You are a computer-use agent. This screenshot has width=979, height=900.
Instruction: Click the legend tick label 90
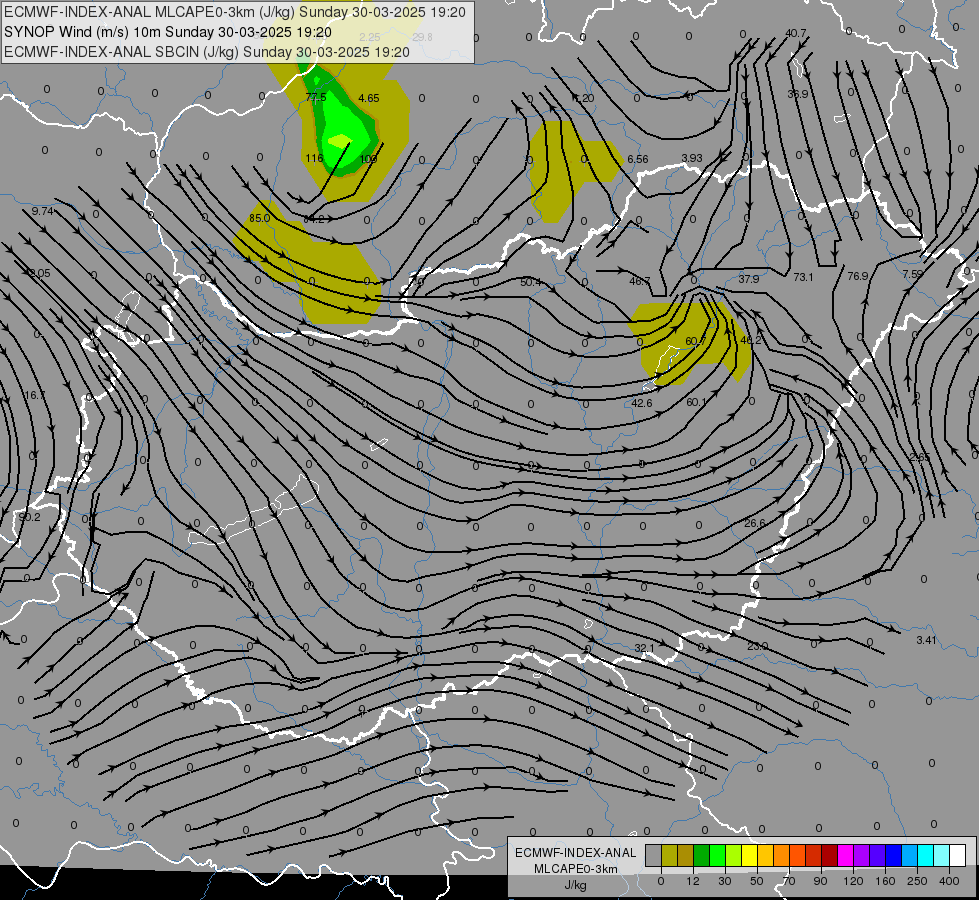coord(820,881)
